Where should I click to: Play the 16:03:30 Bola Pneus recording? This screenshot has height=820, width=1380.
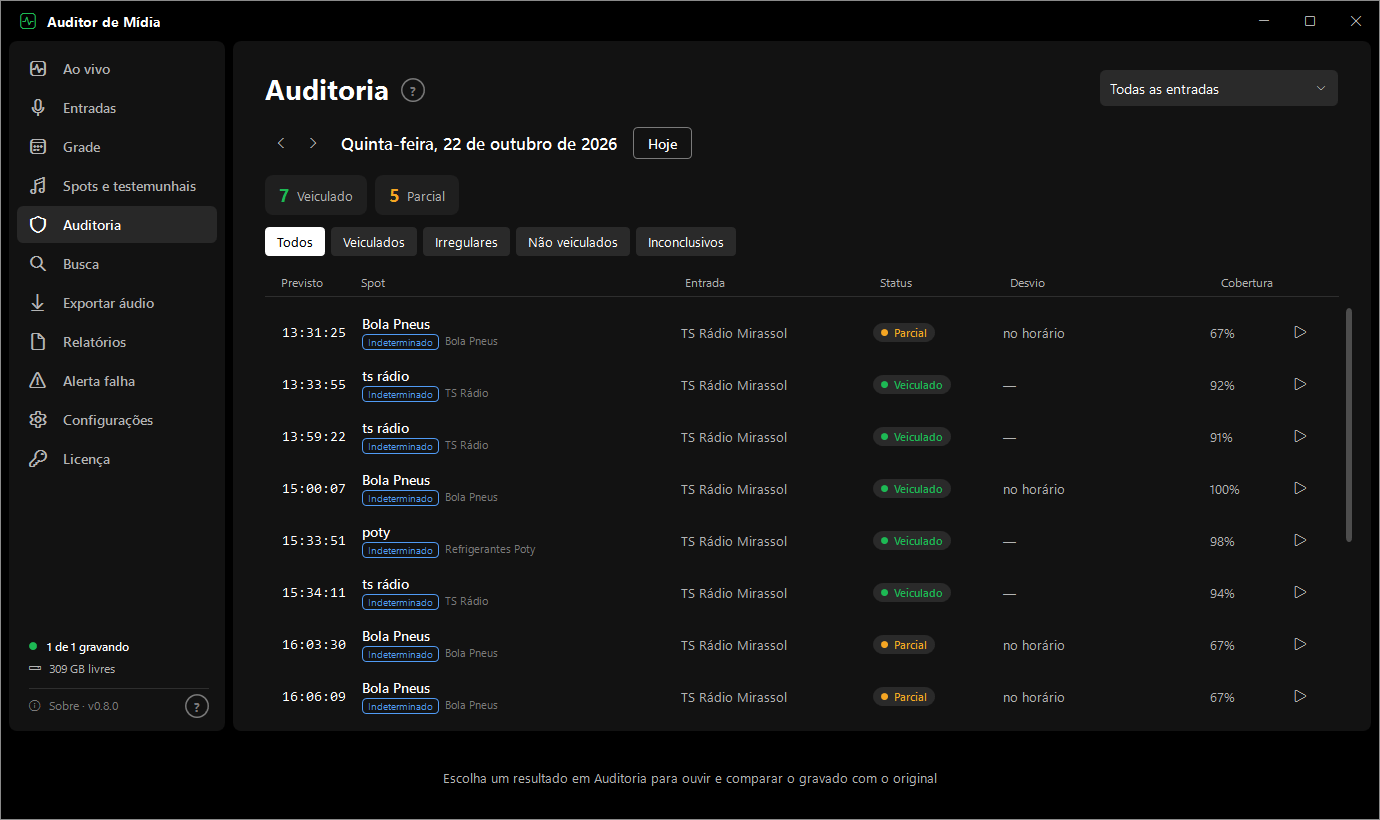[x=1300, y=644]
